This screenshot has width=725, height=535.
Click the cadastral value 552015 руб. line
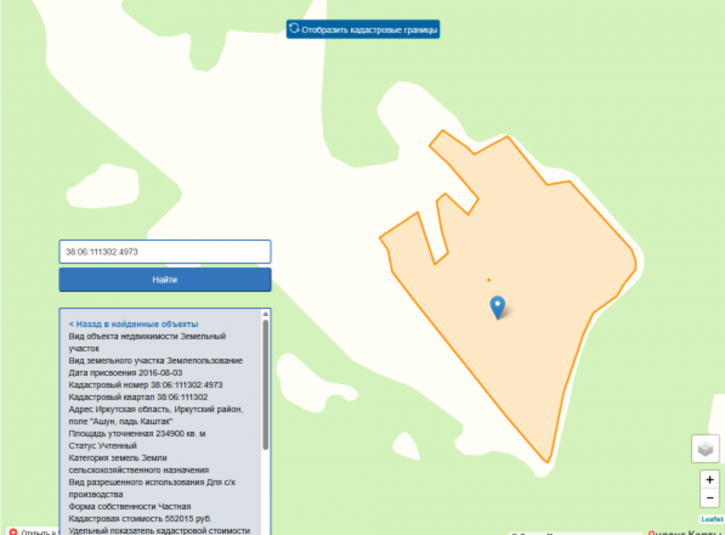[x=140, y=519]
